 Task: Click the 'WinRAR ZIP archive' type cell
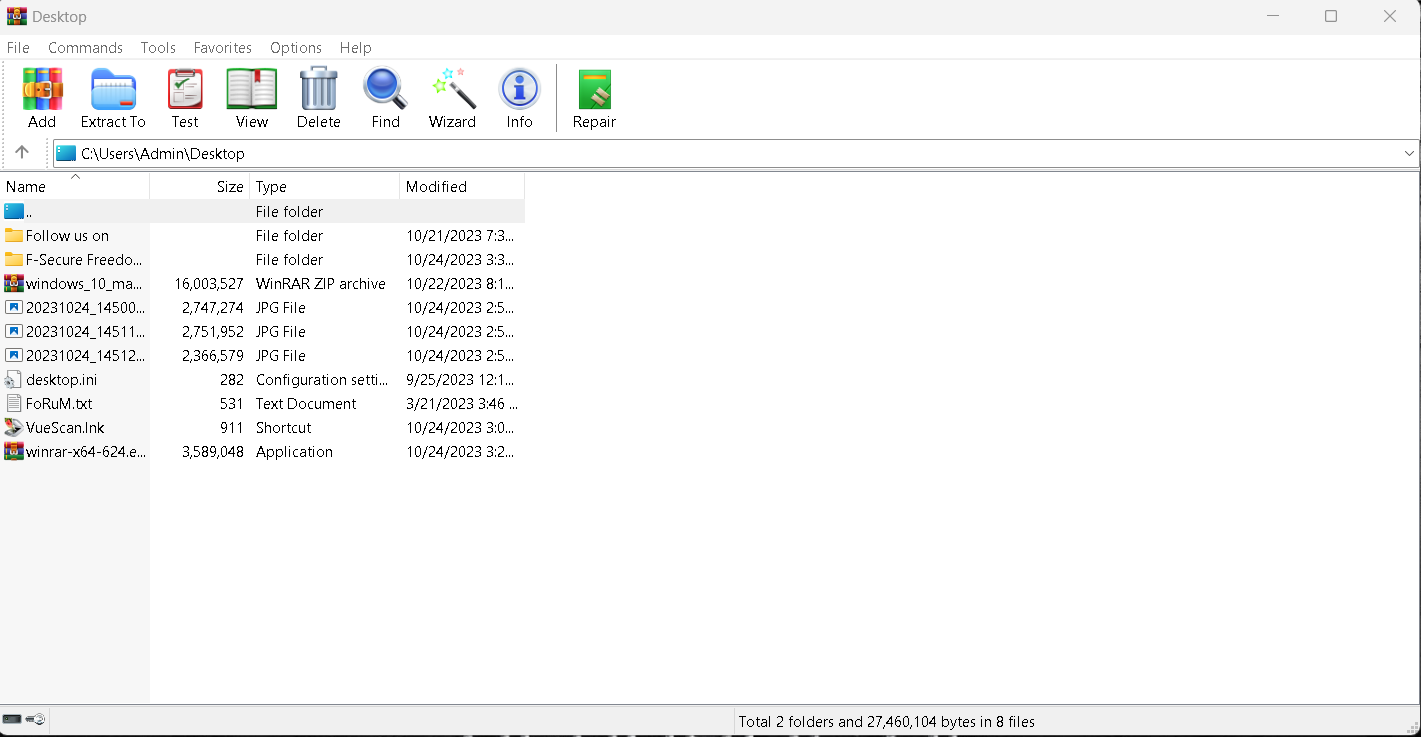pos(321,284)
